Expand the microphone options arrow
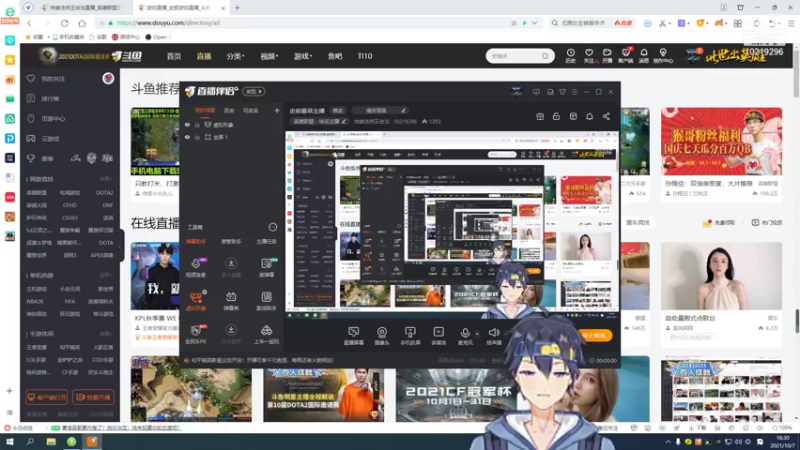800x450 pixels. click(x=477, y=334)
